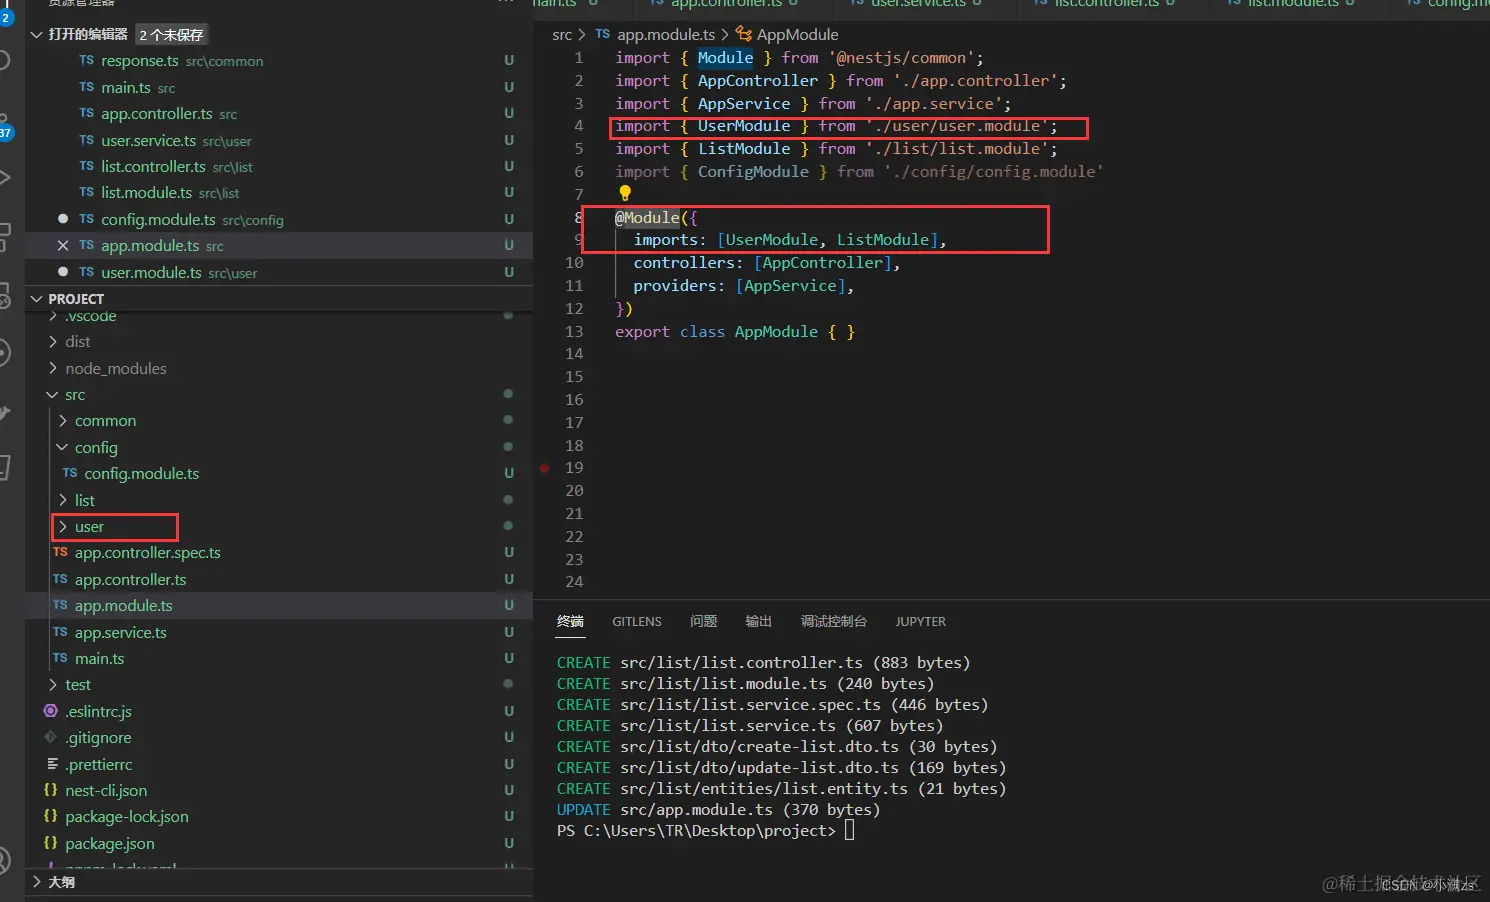
Task: Open .gitignore file
Action: (x=278, y=737)
